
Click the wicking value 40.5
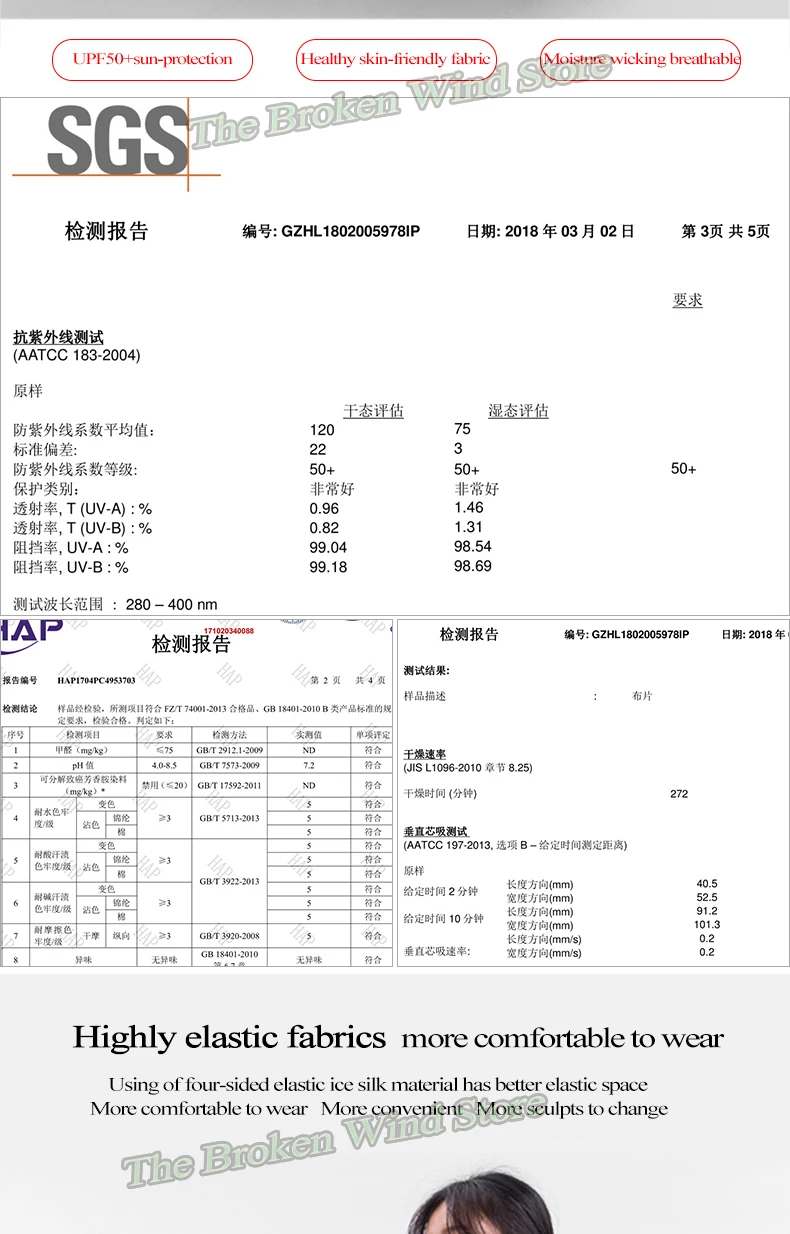tap(707, 884)
